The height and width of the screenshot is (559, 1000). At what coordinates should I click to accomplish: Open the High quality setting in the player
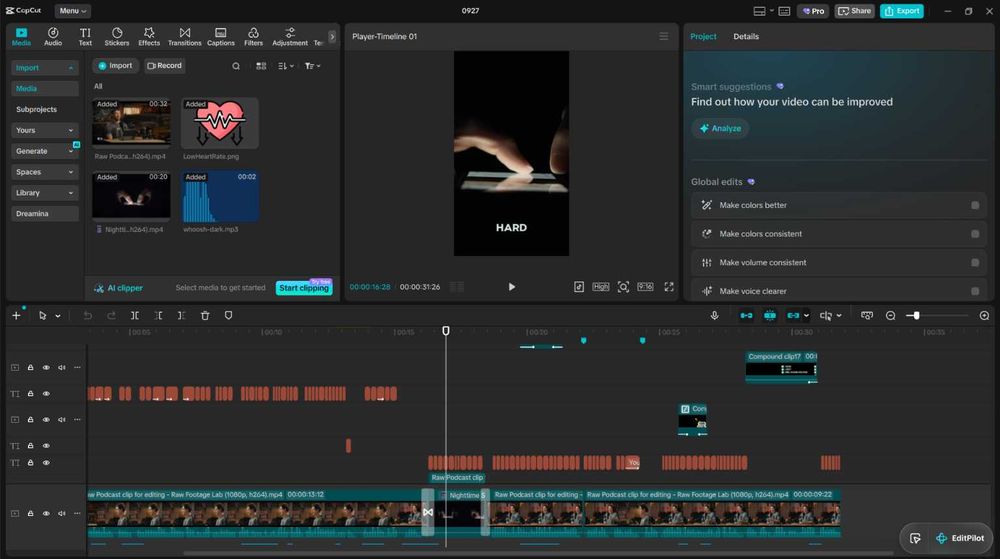pos(600,287)
